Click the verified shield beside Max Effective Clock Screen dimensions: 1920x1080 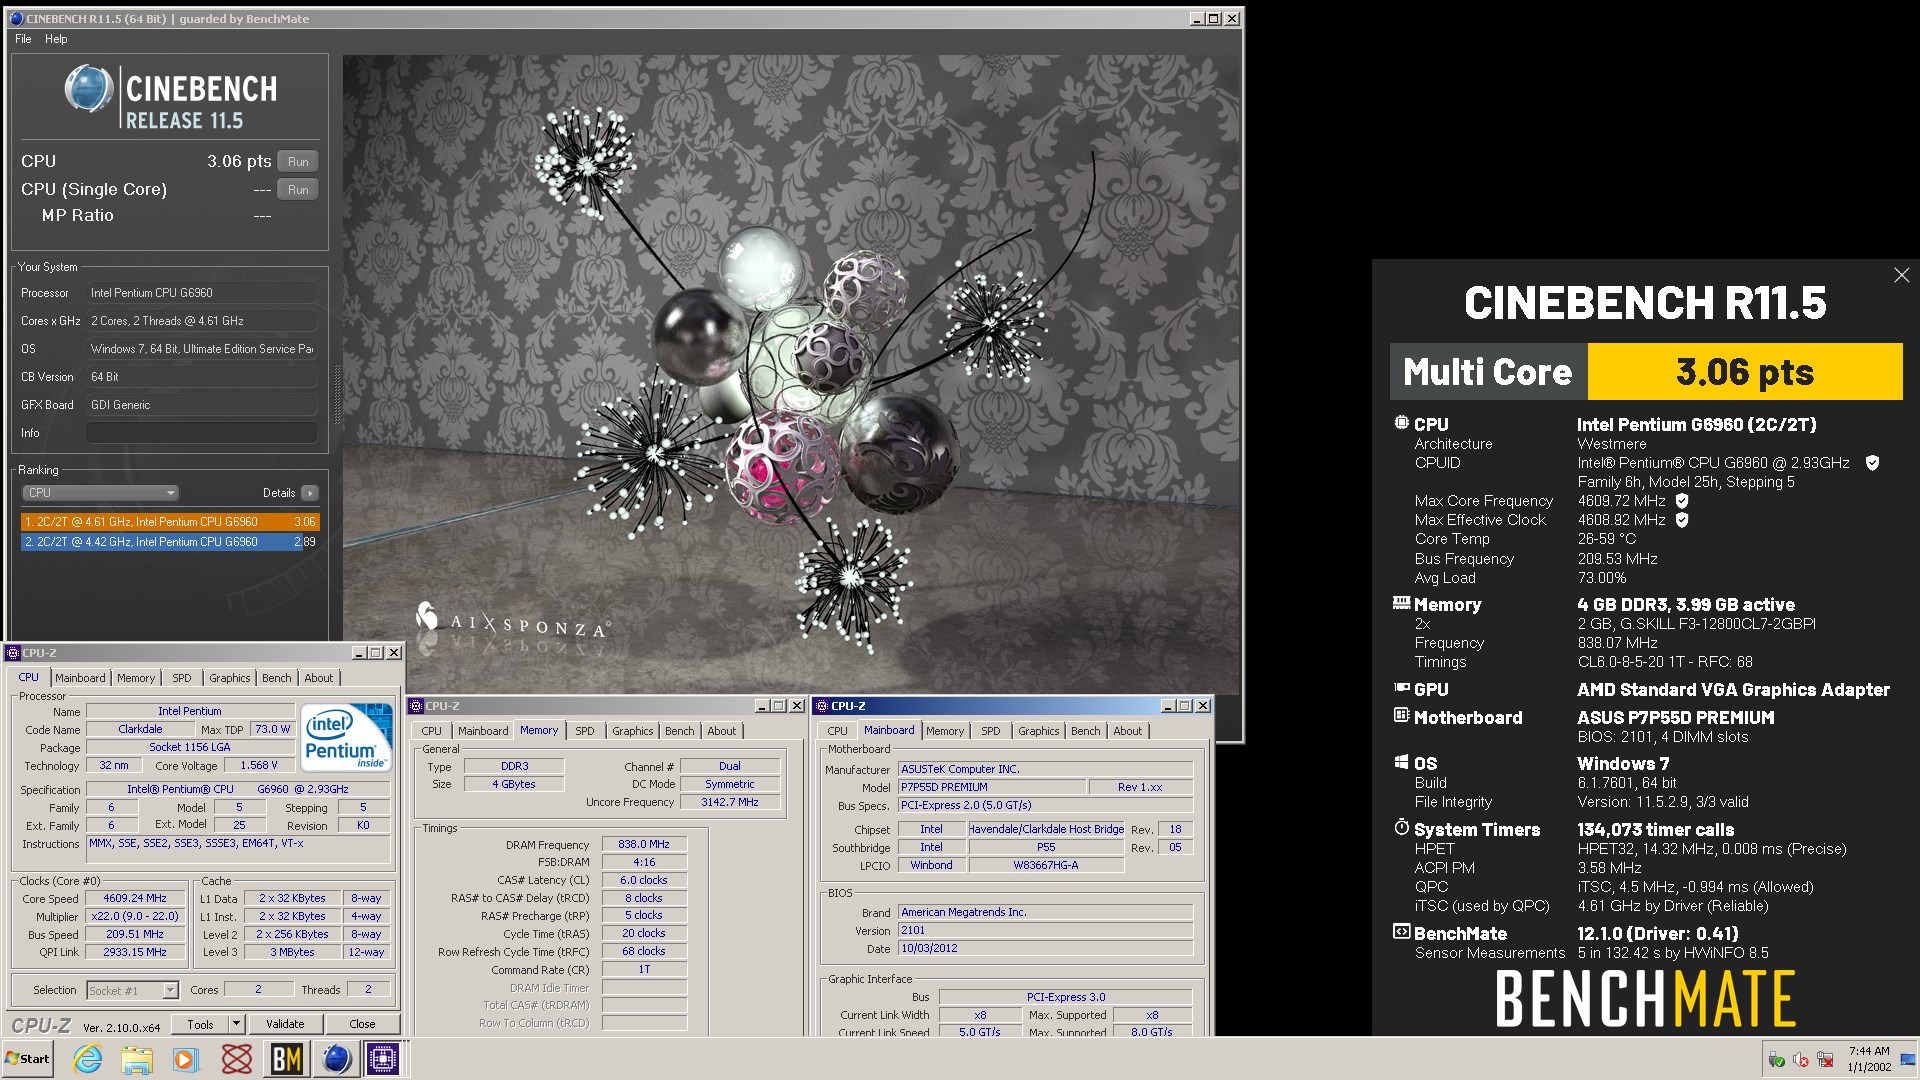point(1682,520)
